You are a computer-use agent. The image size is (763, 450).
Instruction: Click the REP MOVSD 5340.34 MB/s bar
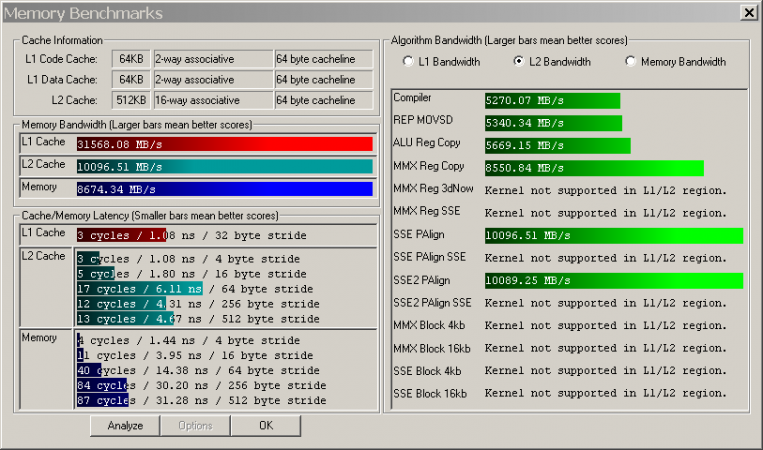pyautogui.click(x=553, y=123)
